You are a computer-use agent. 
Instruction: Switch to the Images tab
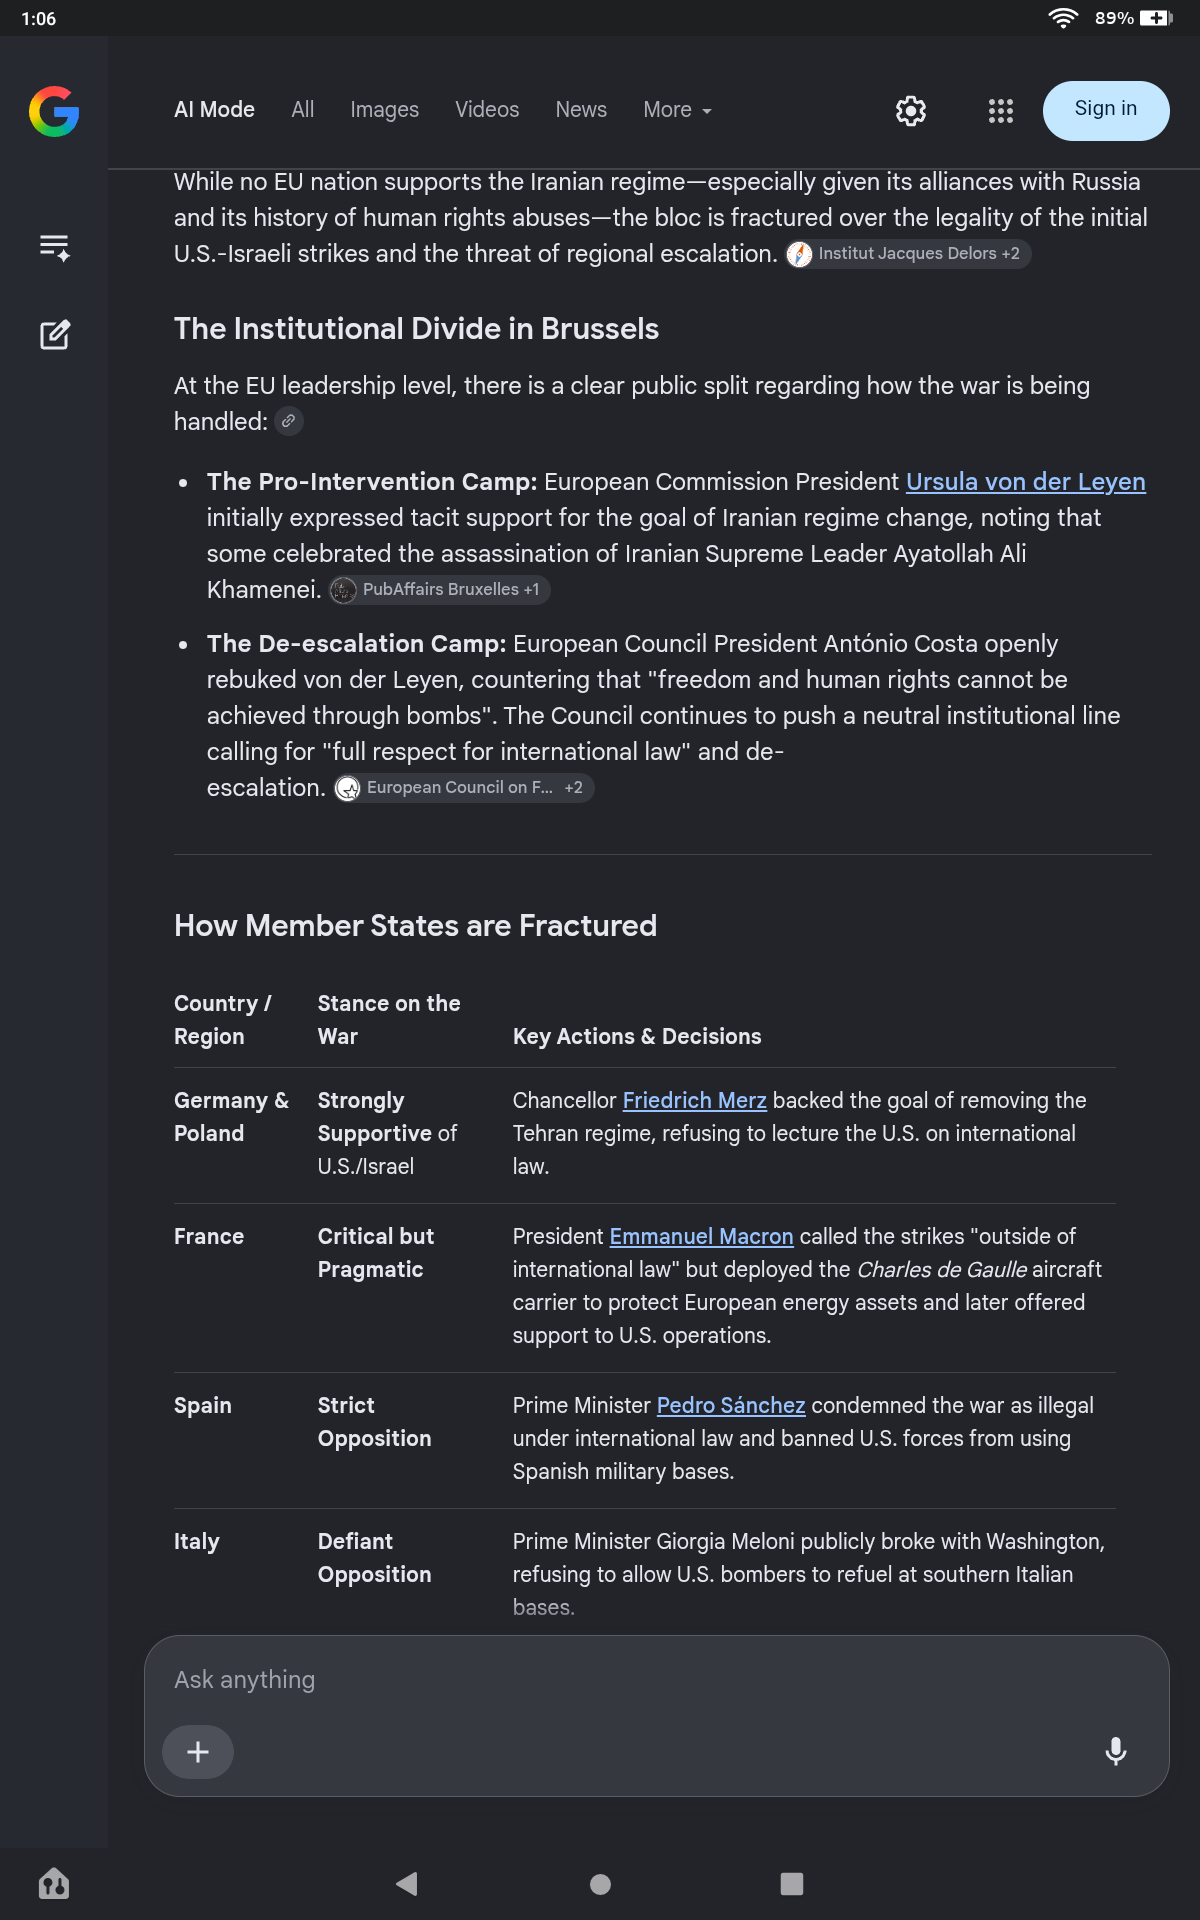(384, 110)
